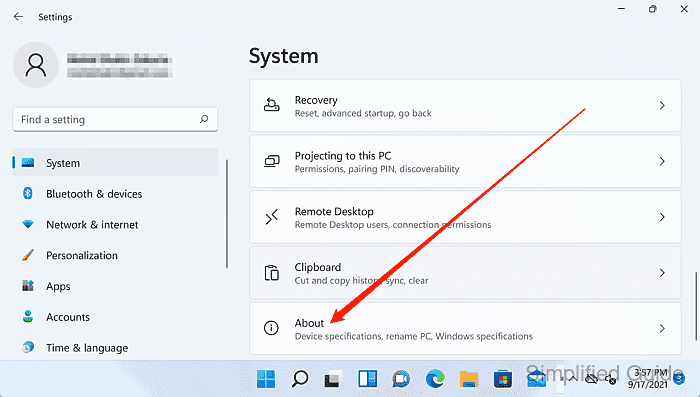Open the notification count badge
This screenshot has height=397, width=700.
click(679, 379)
